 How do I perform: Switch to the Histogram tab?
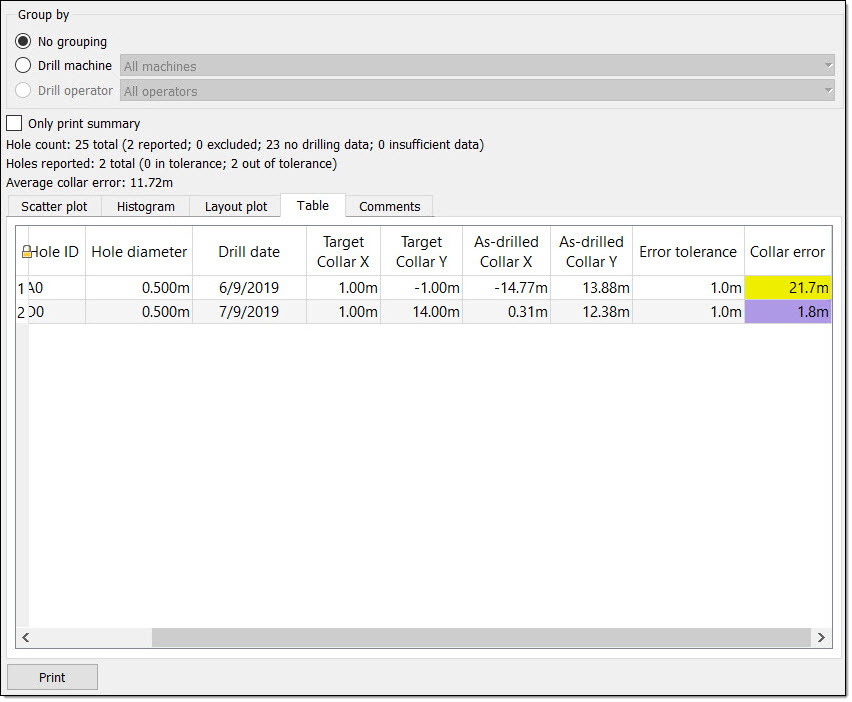(x=146, y=206)
